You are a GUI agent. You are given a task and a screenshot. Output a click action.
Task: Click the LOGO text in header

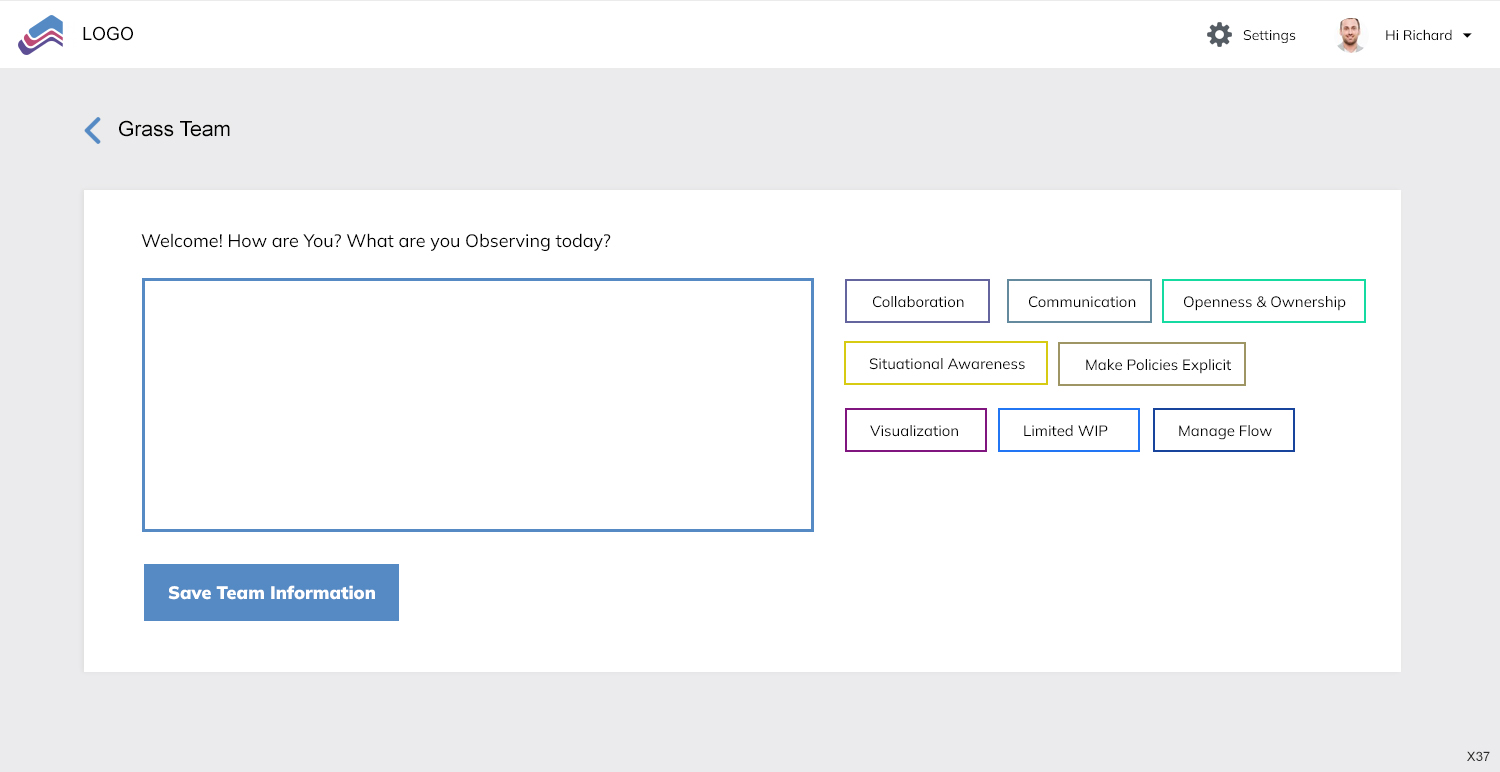pyautogui.click(x=108, y=34)
